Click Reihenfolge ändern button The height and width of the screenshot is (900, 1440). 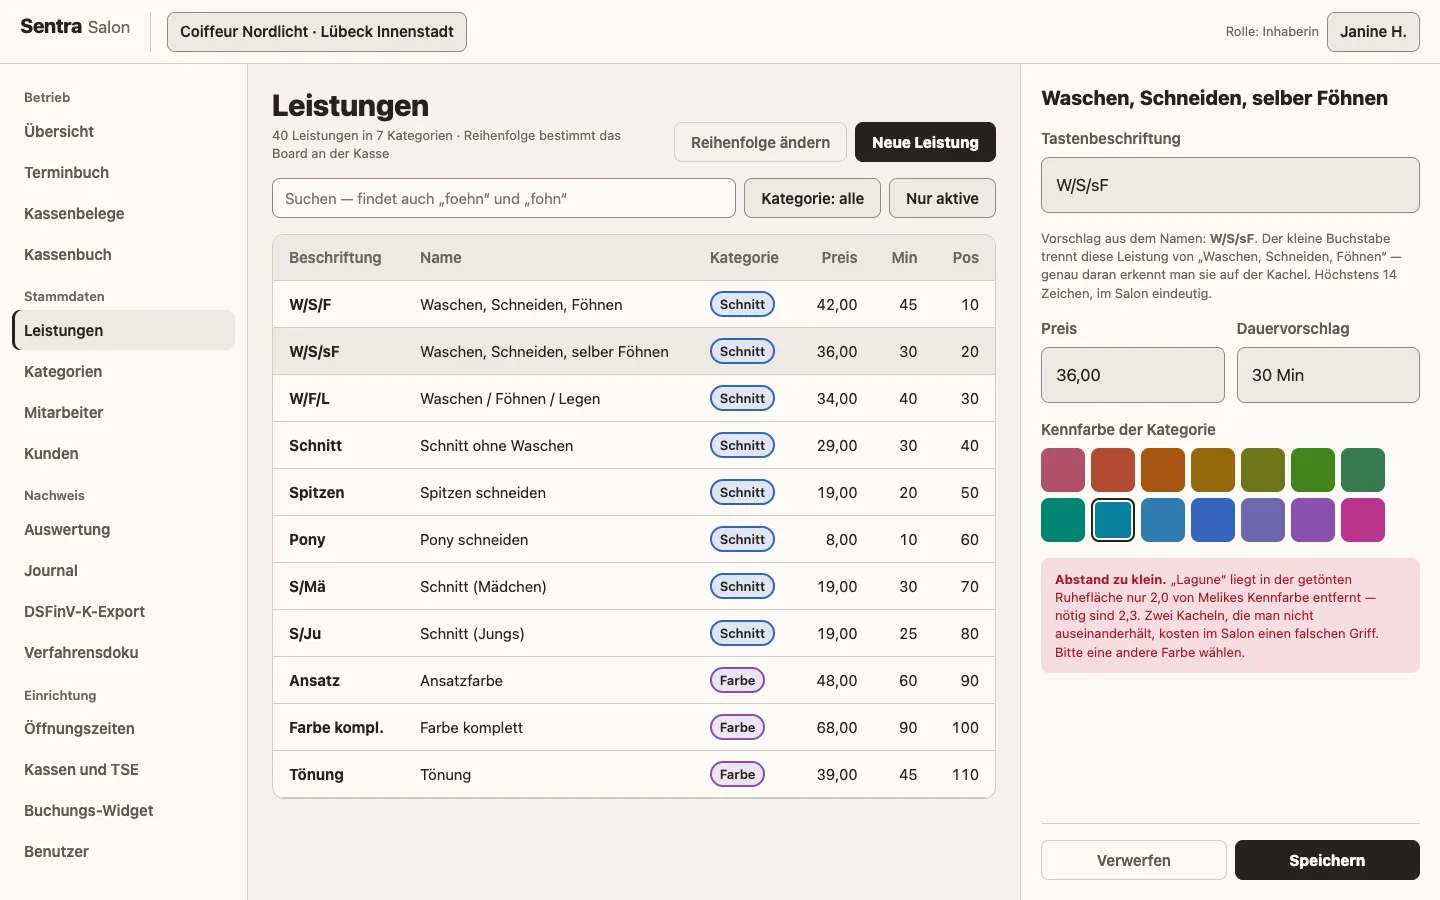pyautogui.click(x=760, y=142)
